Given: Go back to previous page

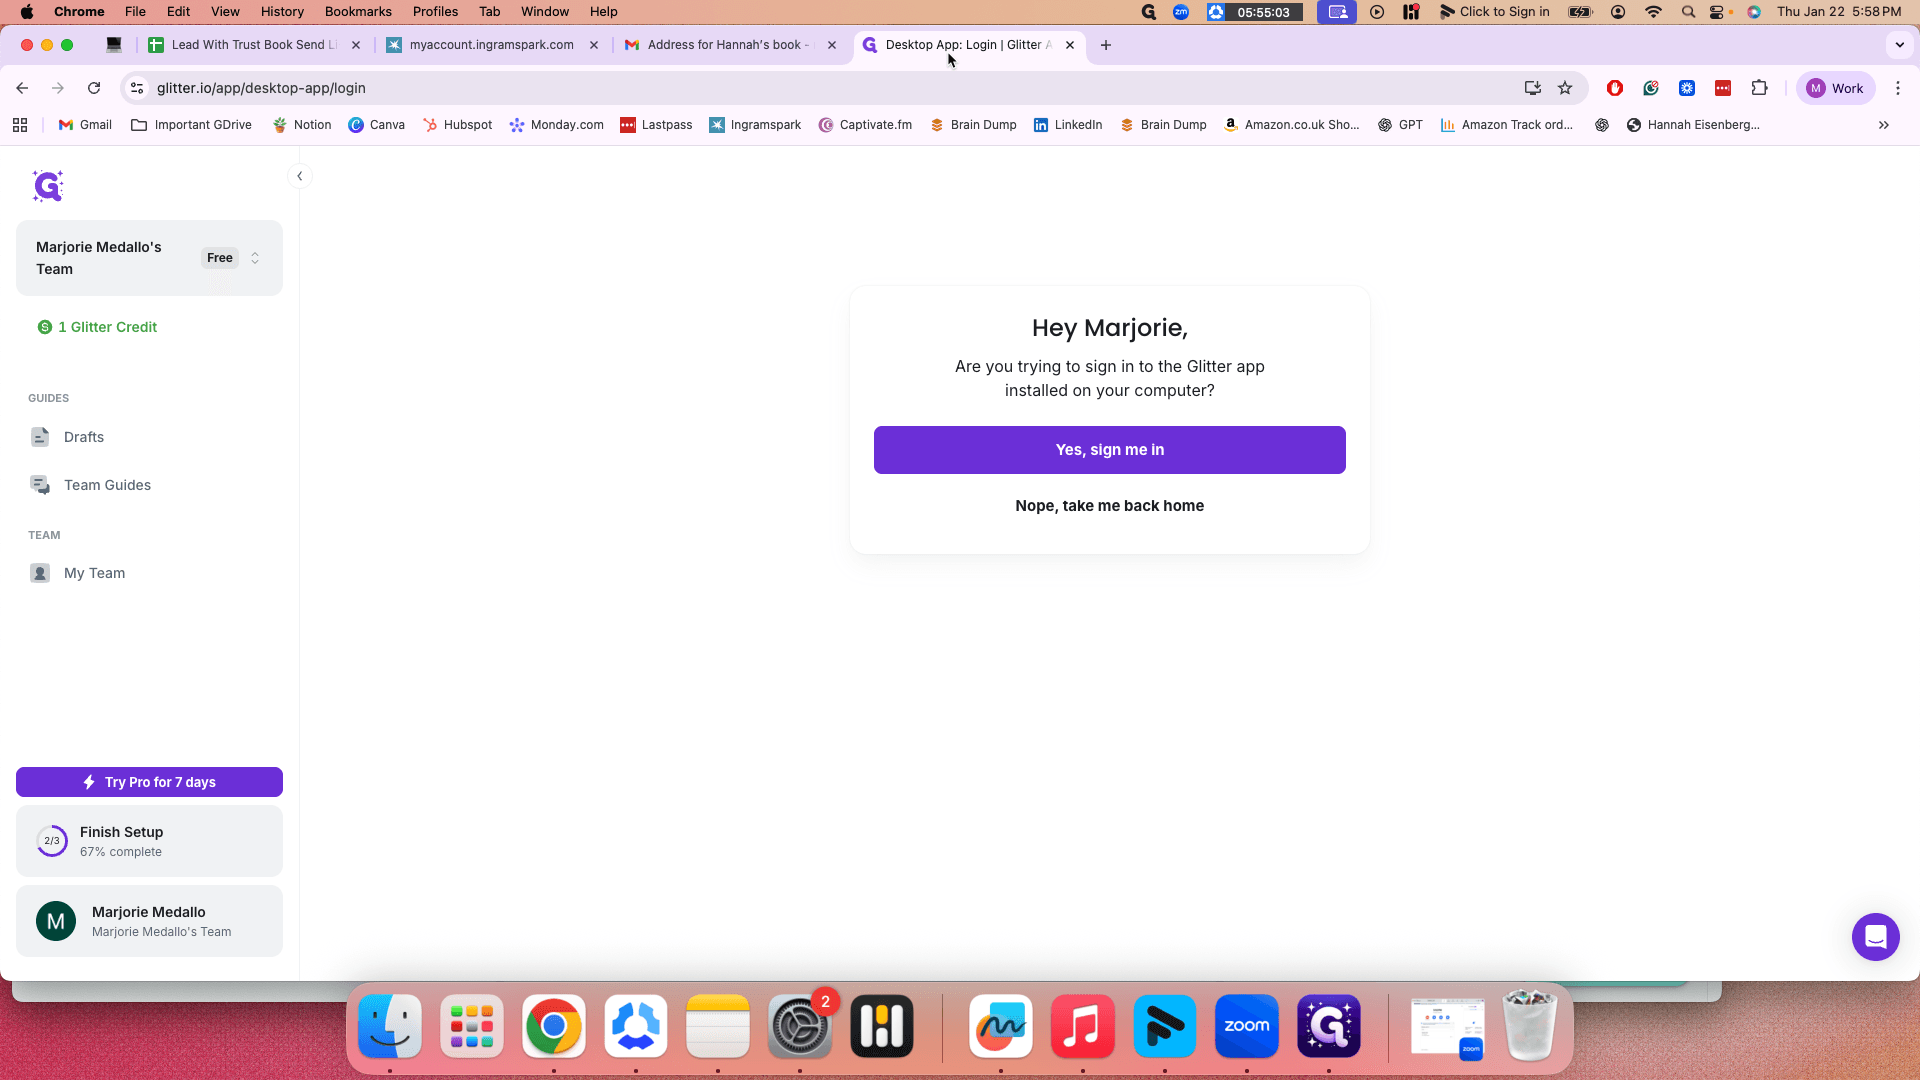Looking at the screenshot, I should point(22,88).
